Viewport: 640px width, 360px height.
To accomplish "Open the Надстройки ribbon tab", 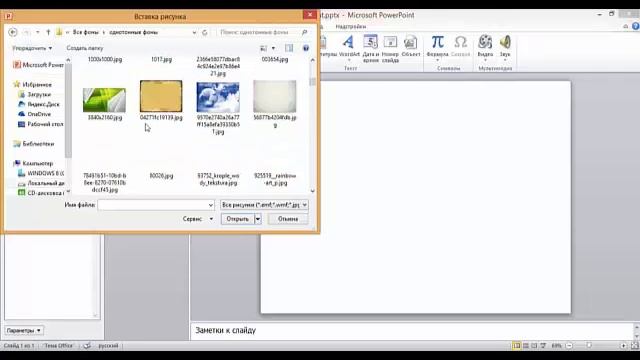I will [x=351, y=27].
